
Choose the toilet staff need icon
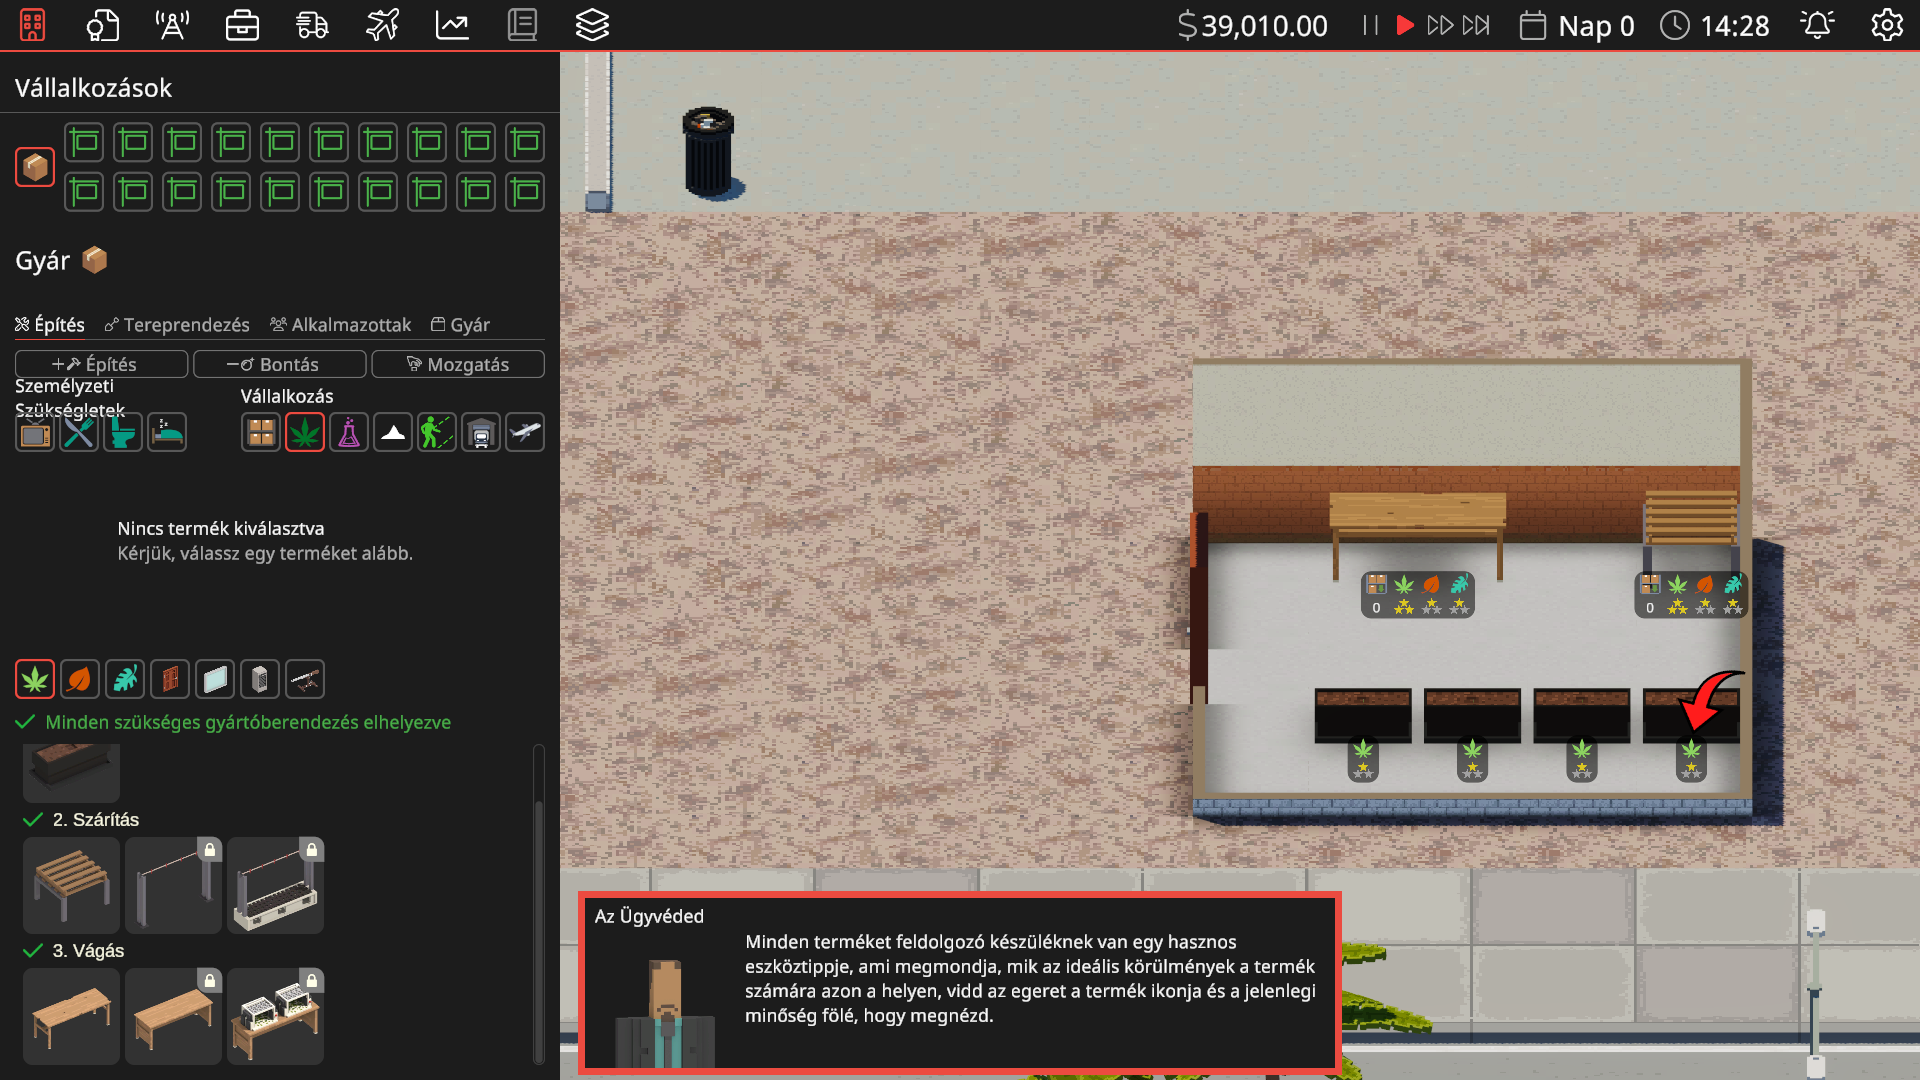coord(123,433)
